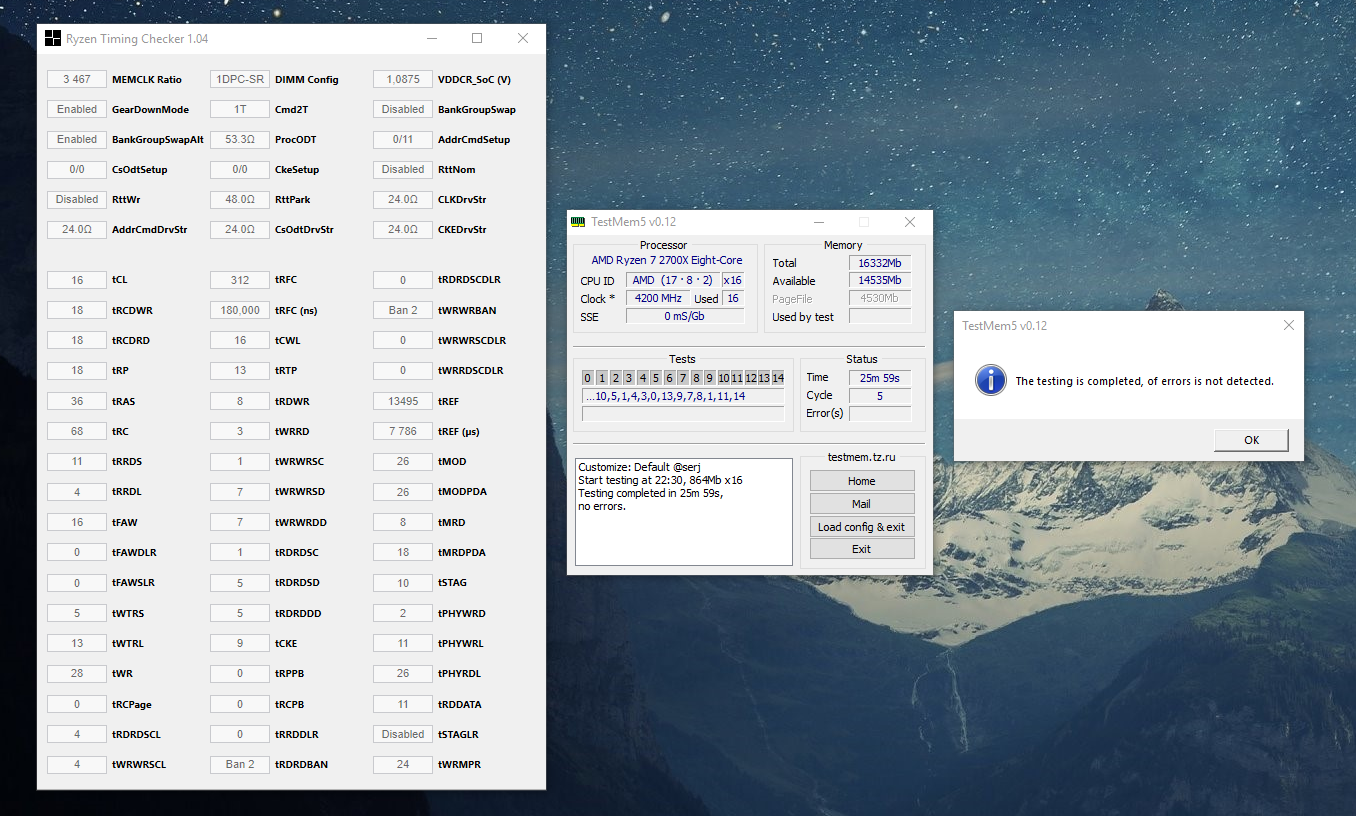Confirm the testing completed dialog with OK

coord(1251,440)
